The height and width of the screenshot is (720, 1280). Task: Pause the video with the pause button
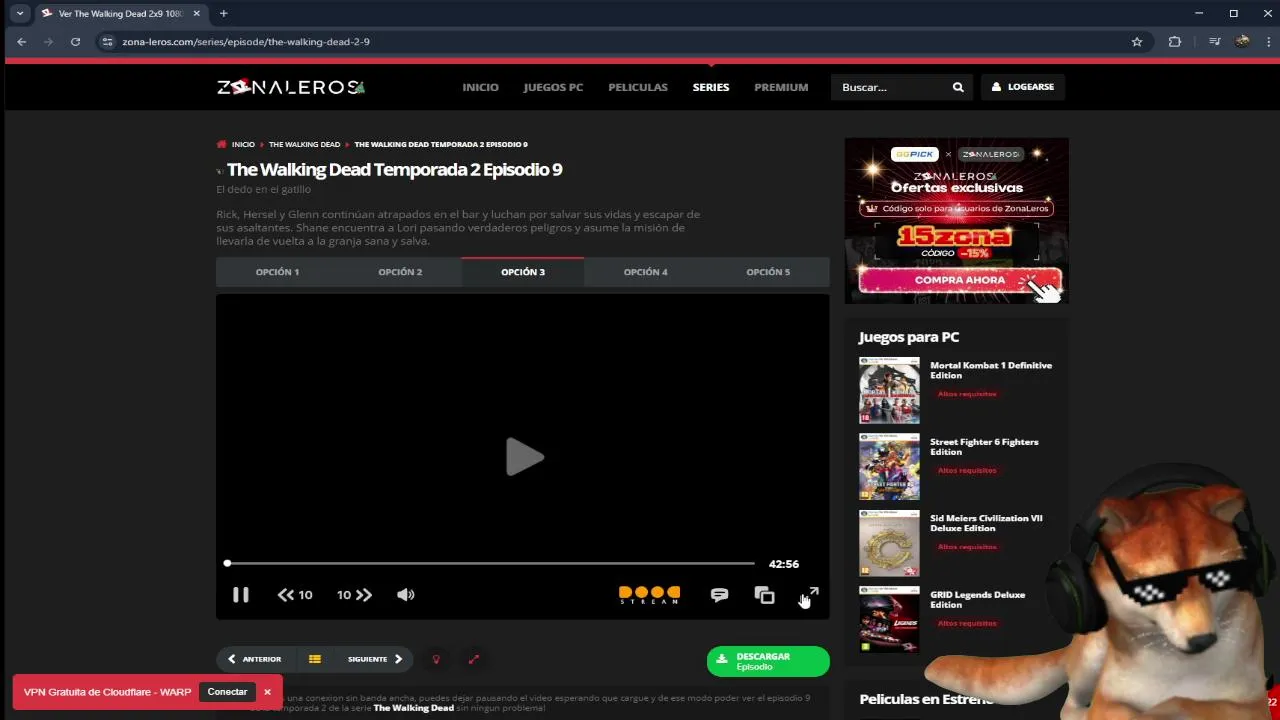tap(241, 595)
